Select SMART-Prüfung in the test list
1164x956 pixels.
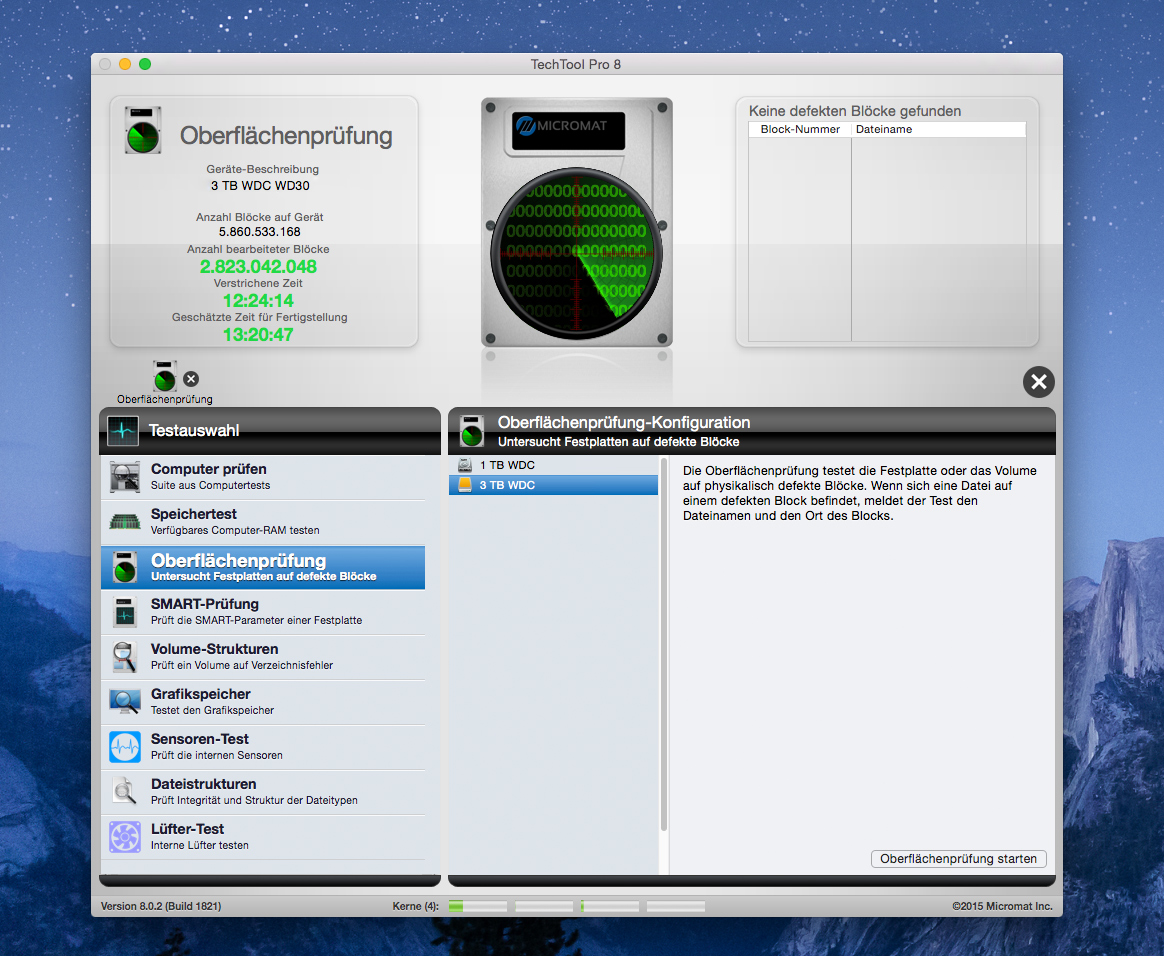pos(263,612)
